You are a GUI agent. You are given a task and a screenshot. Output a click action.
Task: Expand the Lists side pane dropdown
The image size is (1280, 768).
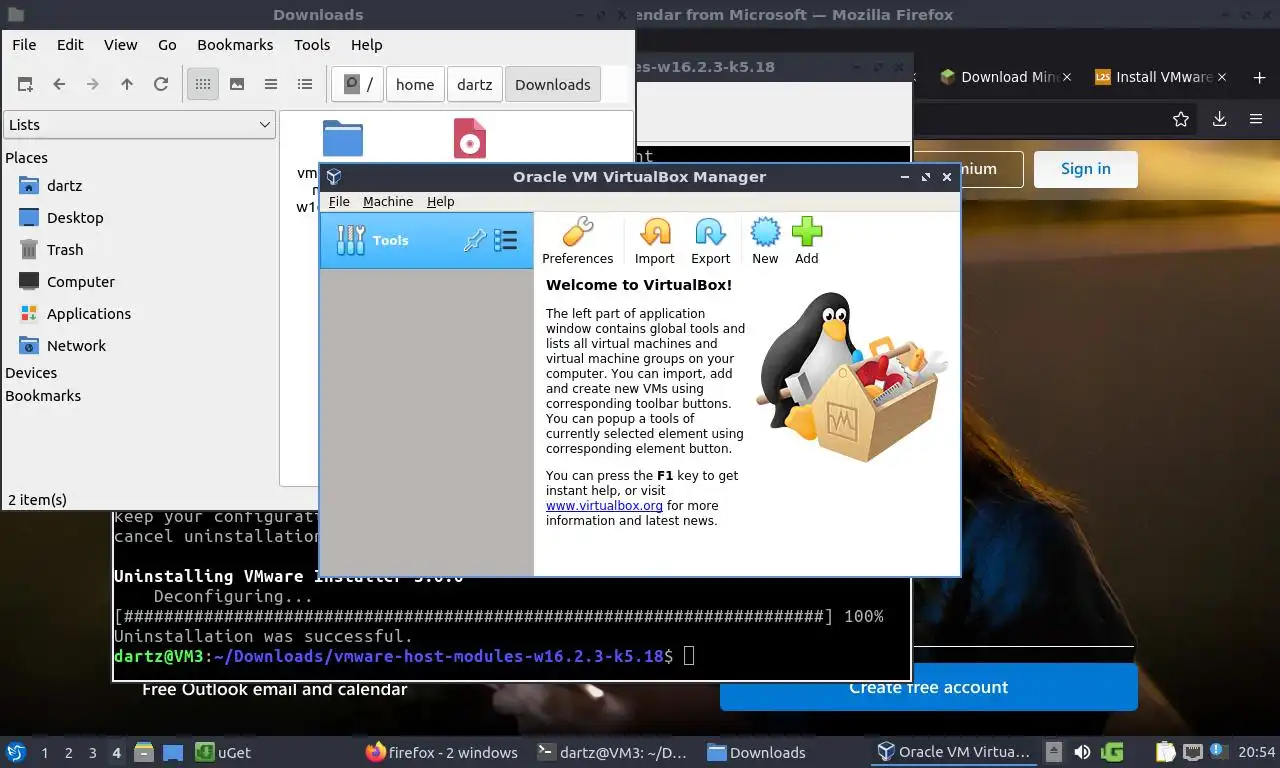click(139, 125)
